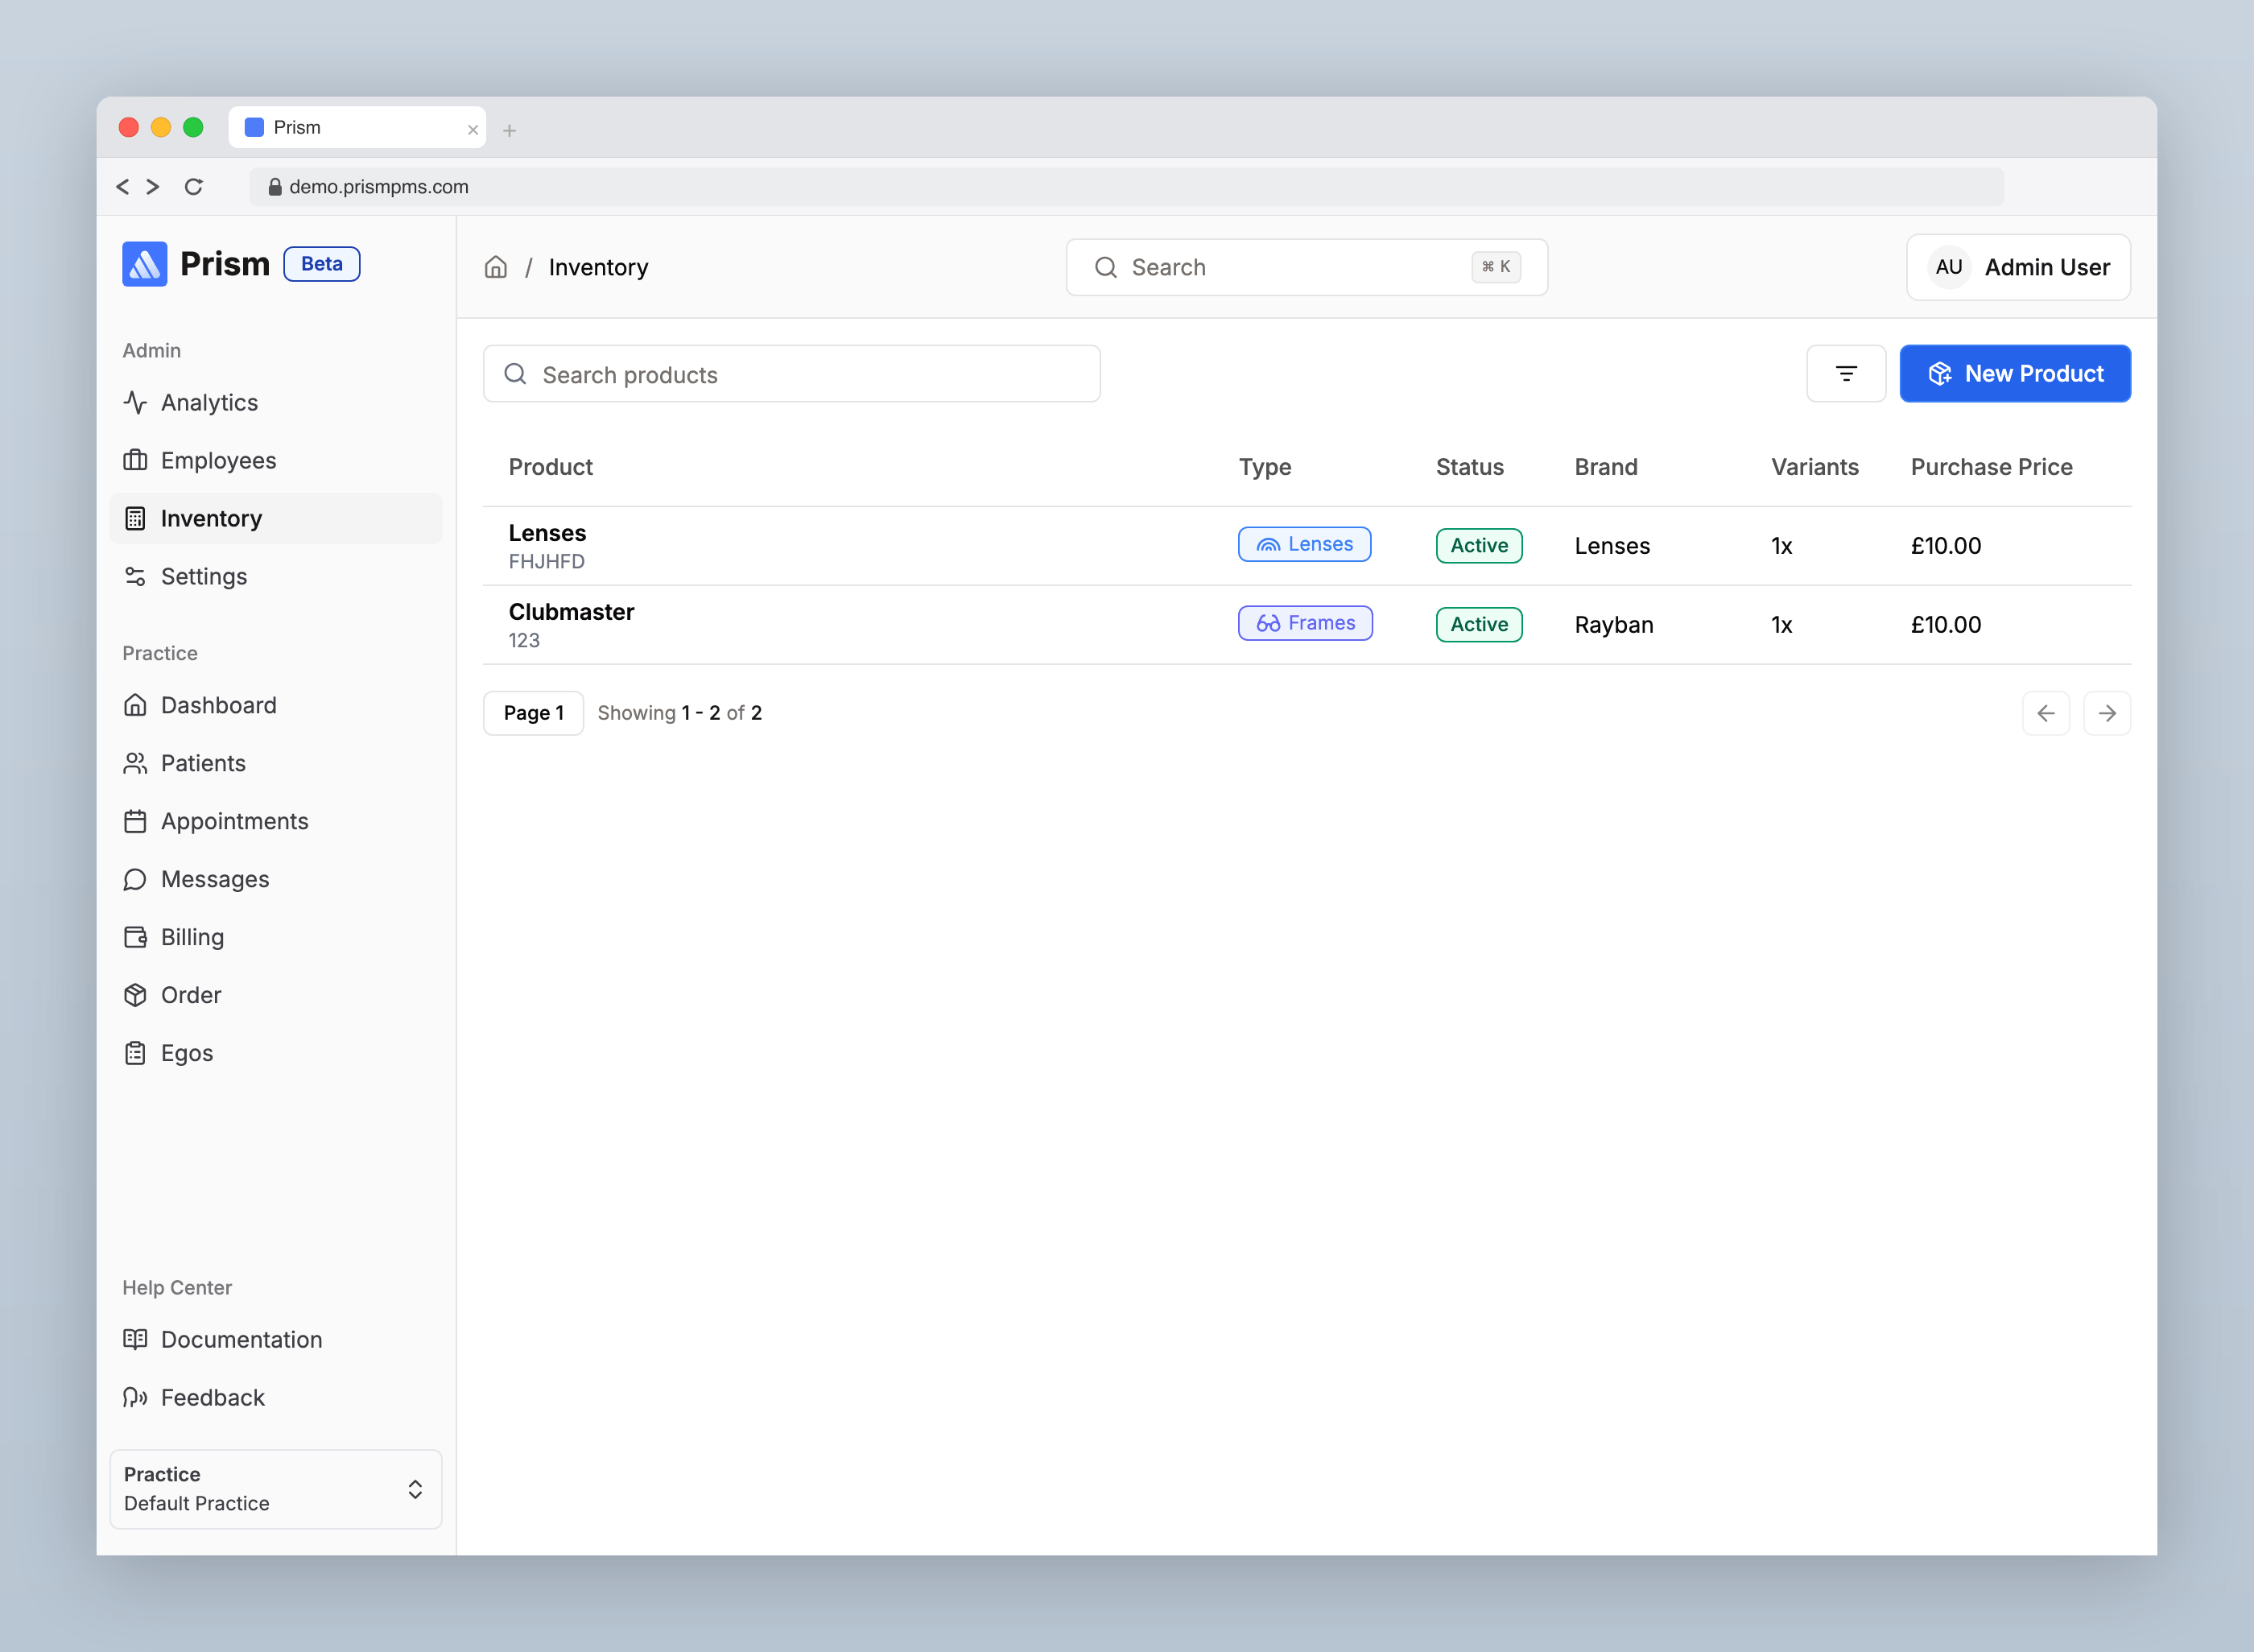Select the Inventory tab in sidebar
Viewport: 2254px width, 1652px height.
point(212,518)
